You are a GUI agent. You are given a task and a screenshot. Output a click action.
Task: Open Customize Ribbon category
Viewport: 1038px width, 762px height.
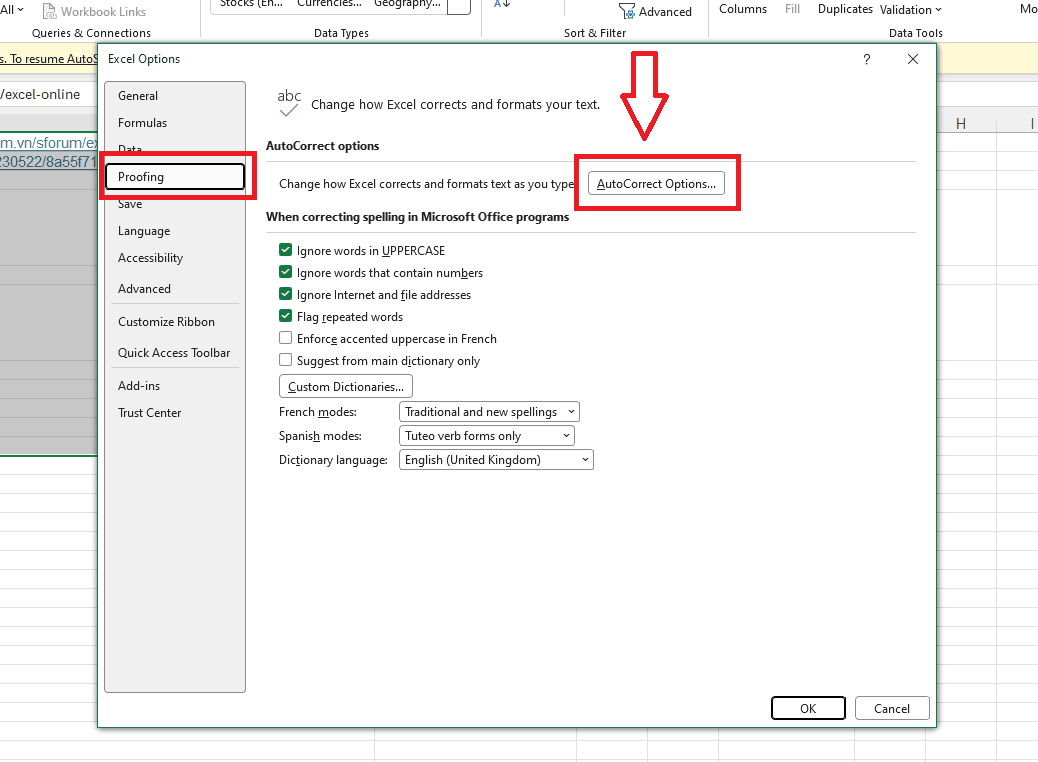pyautogui.click(x=175, y=322)
